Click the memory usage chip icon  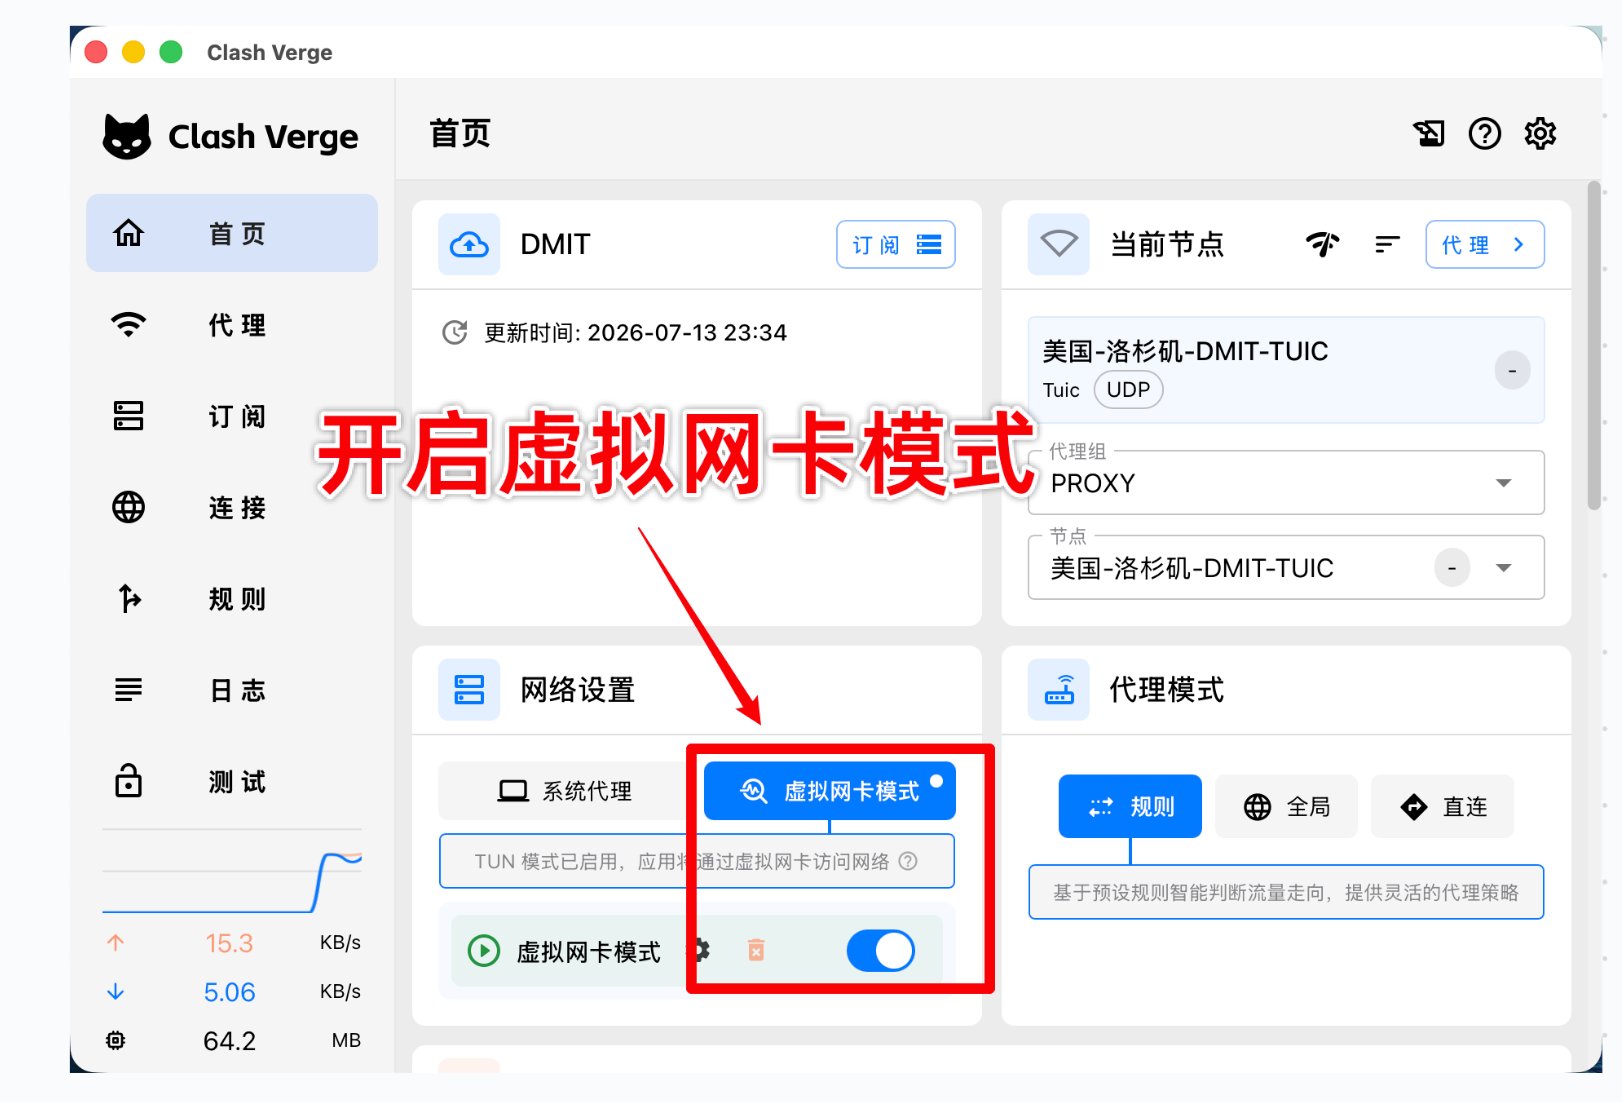[116, 1040]
